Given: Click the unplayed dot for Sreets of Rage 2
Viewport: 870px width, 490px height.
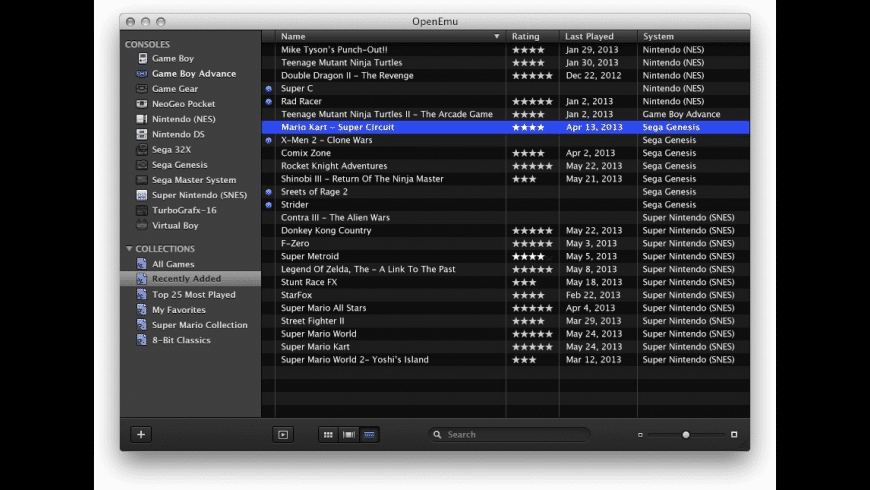Looking at the screenshot, I should click(x=269, y=192).
